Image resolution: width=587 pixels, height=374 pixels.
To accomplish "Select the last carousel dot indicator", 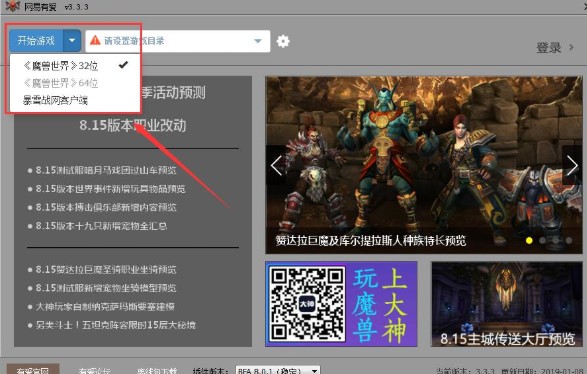I will 569,240.
